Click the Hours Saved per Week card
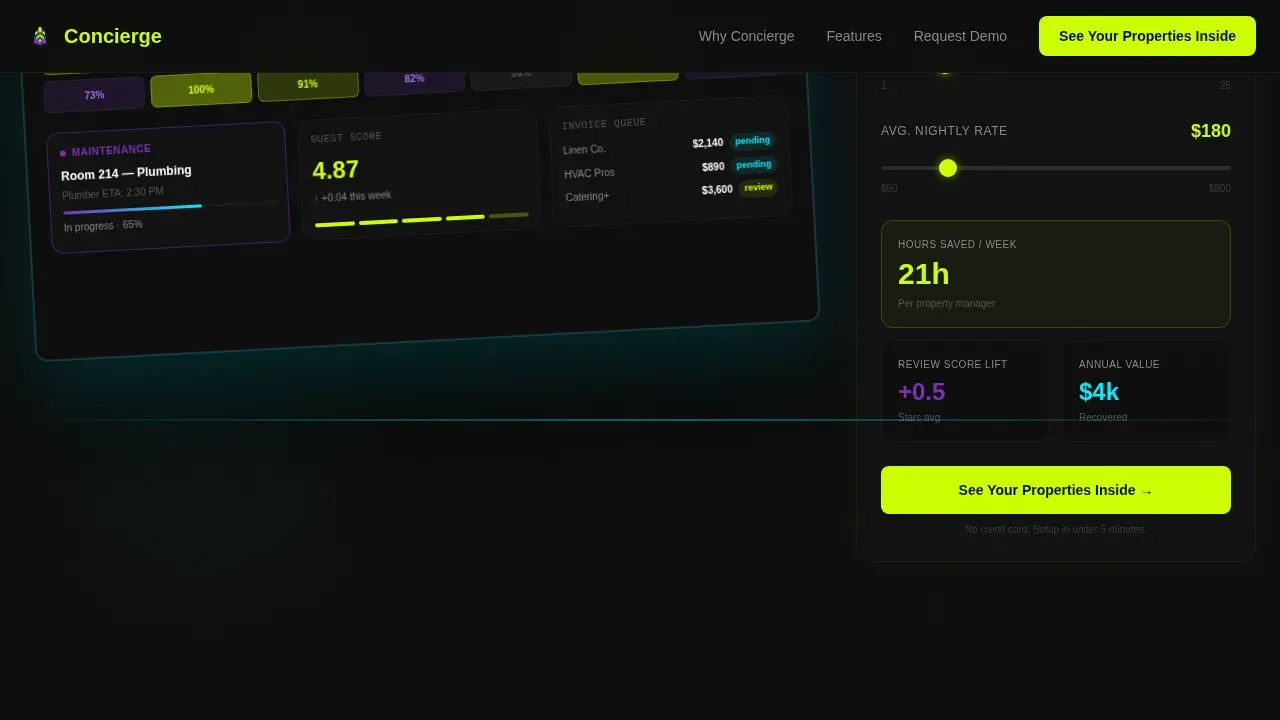Image resolution: width=1280 pixels, height=720 pixels. (x=1056, y=274)
